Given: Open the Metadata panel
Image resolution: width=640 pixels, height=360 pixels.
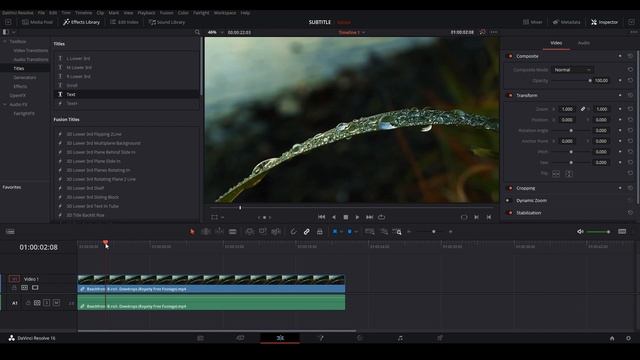Looking at the screenshot, I should [x=567, y=22].
